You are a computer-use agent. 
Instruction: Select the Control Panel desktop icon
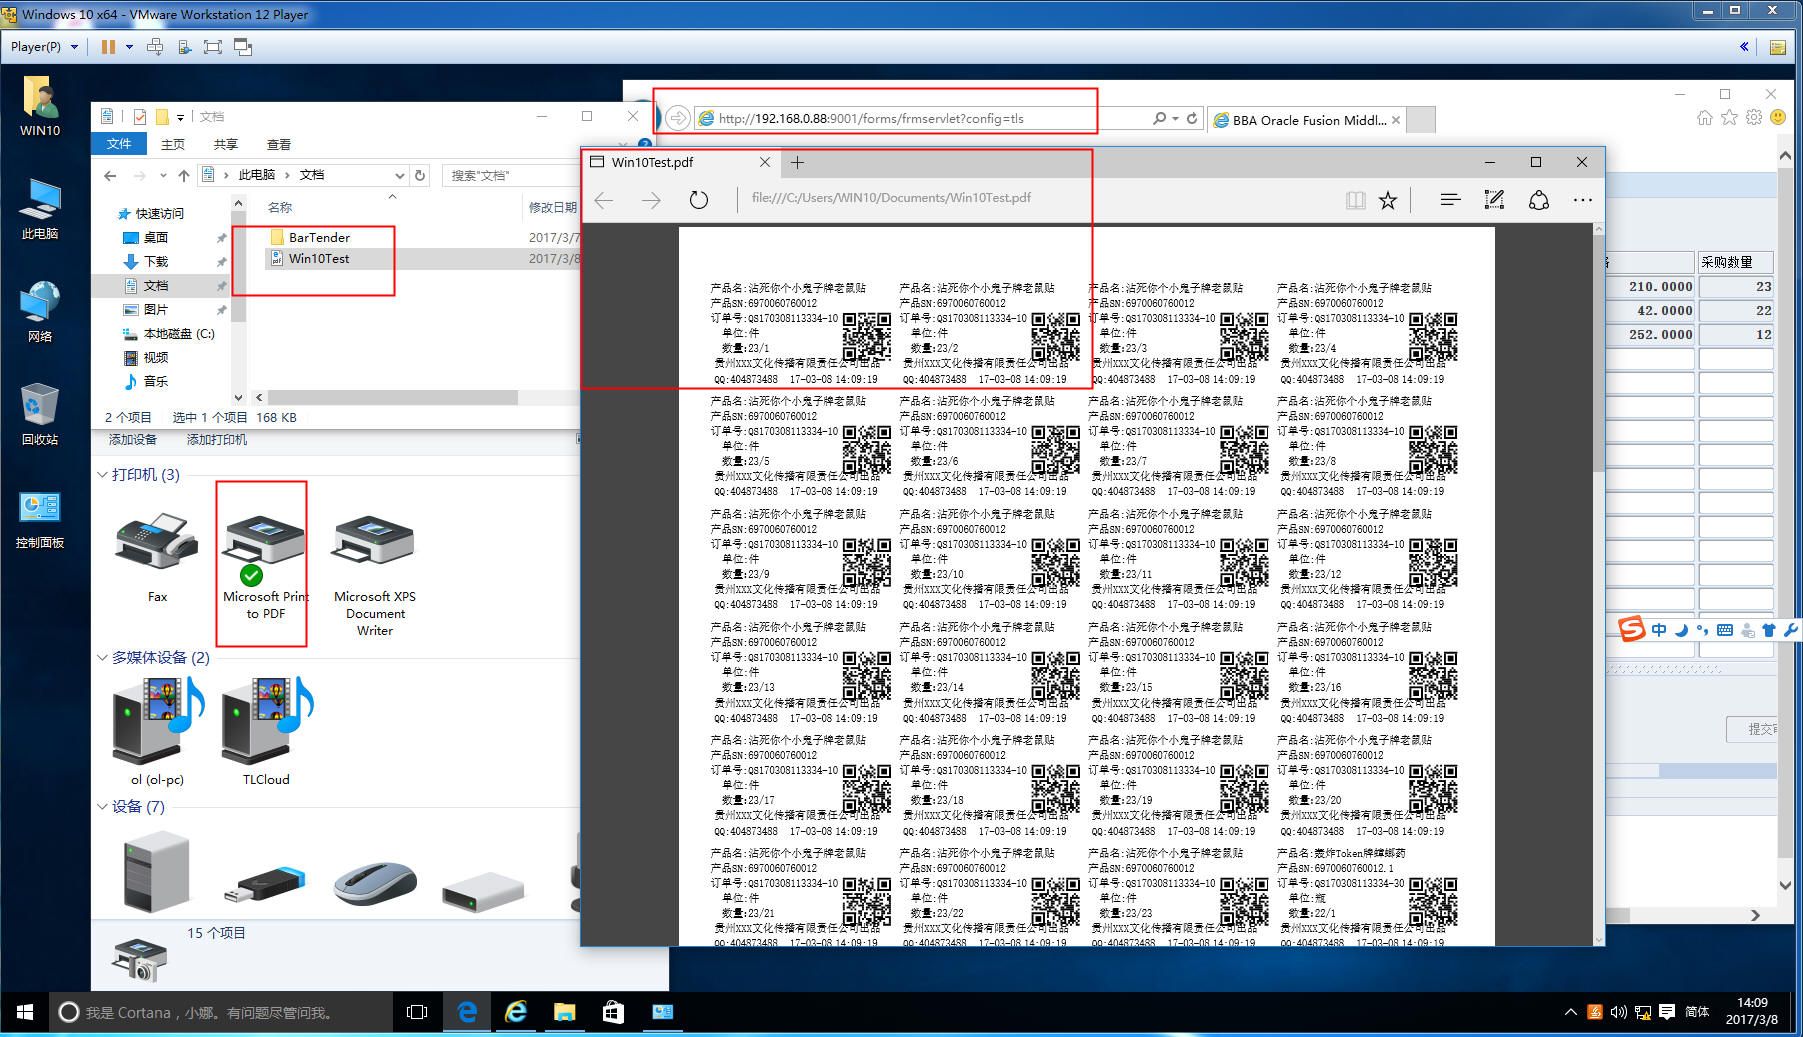point(40,520)
